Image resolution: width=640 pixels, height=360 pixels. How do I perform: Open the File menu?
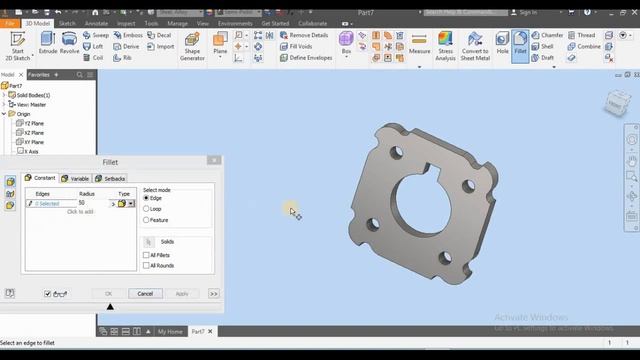10,24
